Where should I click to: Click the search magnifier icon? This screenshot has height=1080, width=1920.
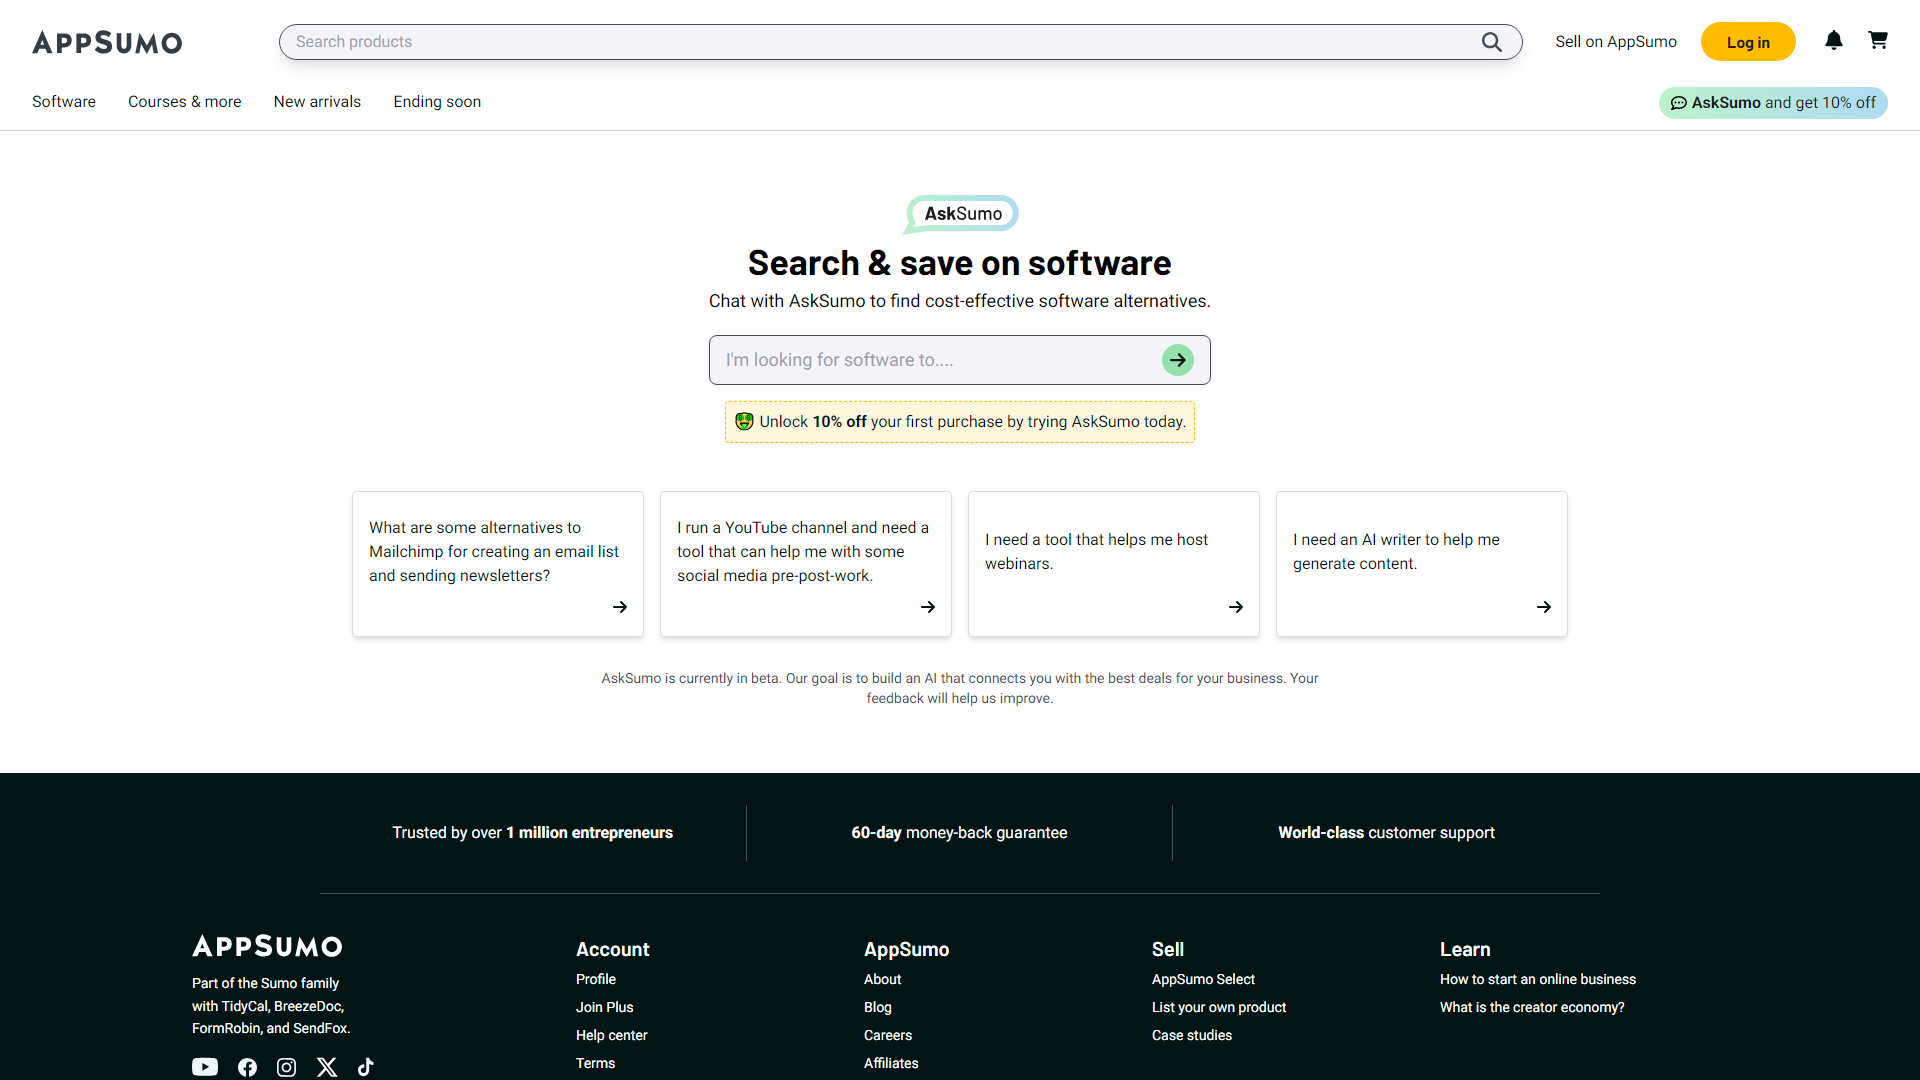(1491, 42)
